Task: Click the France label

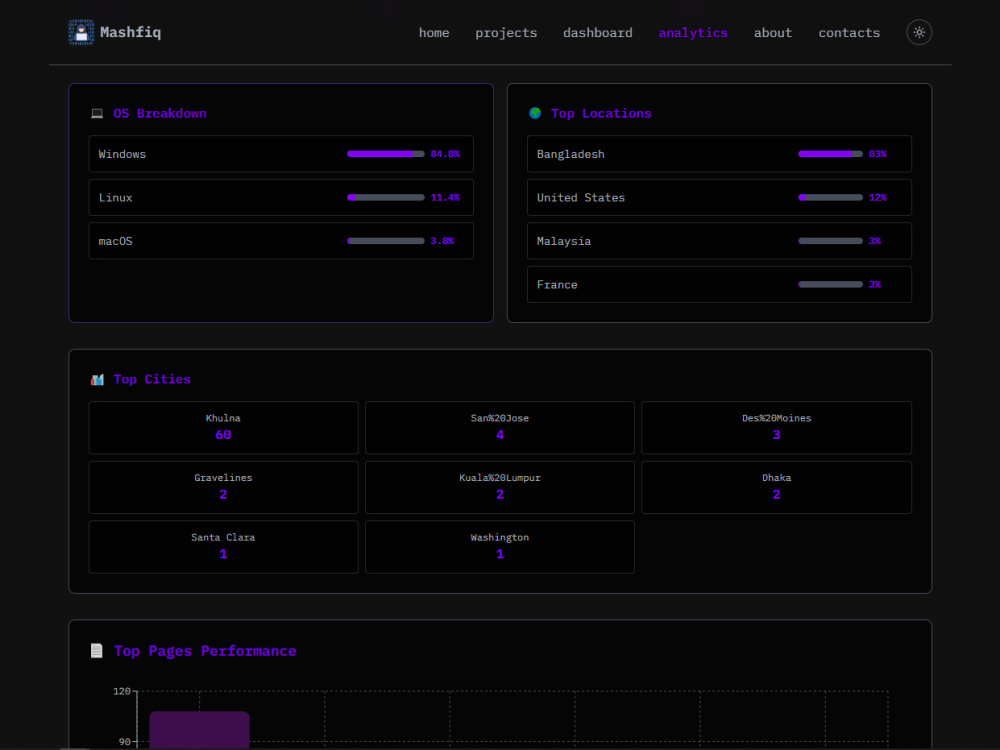Action: 557,284
